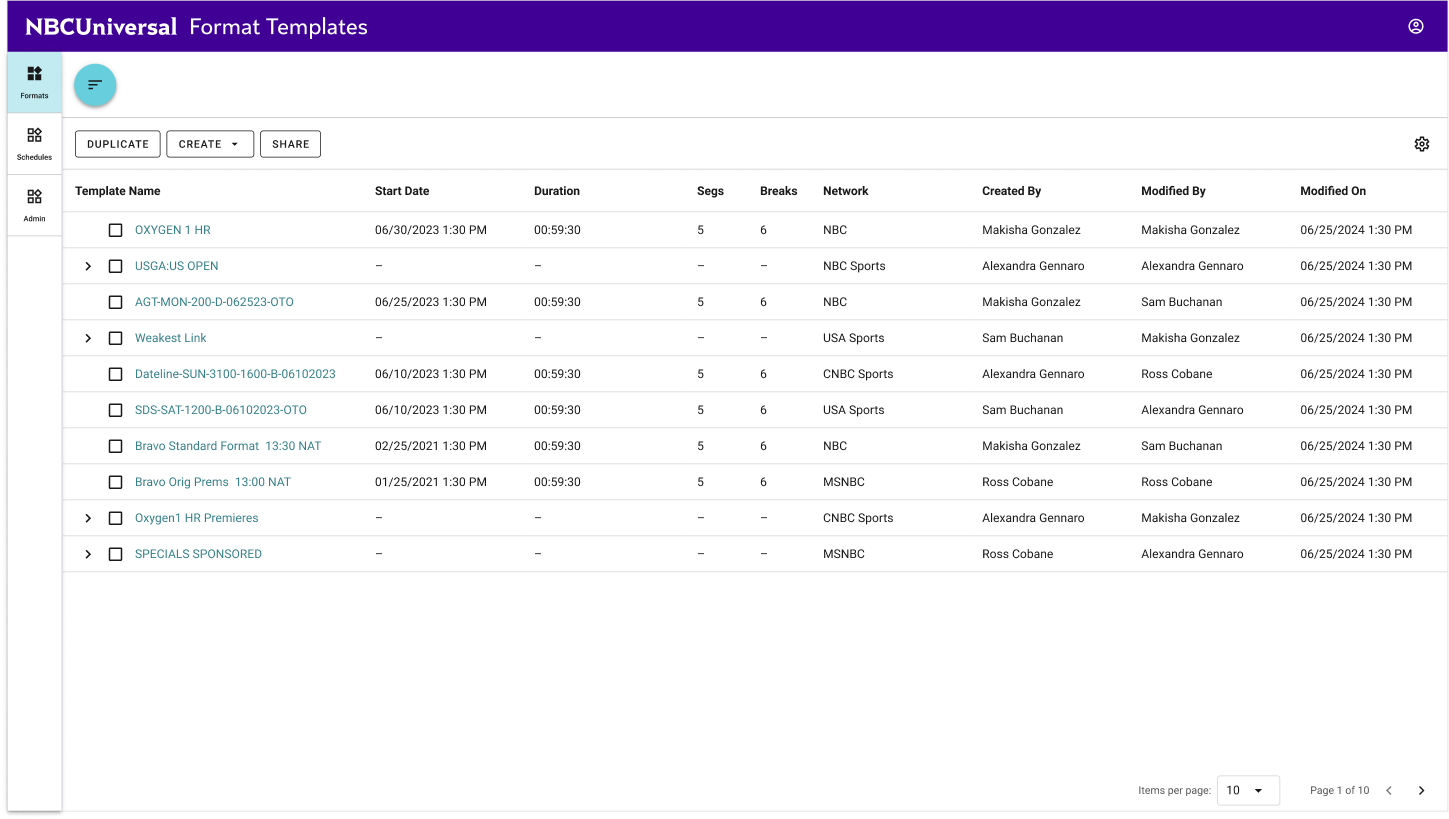Open Admin in the sidebar
The width and height of the screenshot is (1449, 819).
35,205
